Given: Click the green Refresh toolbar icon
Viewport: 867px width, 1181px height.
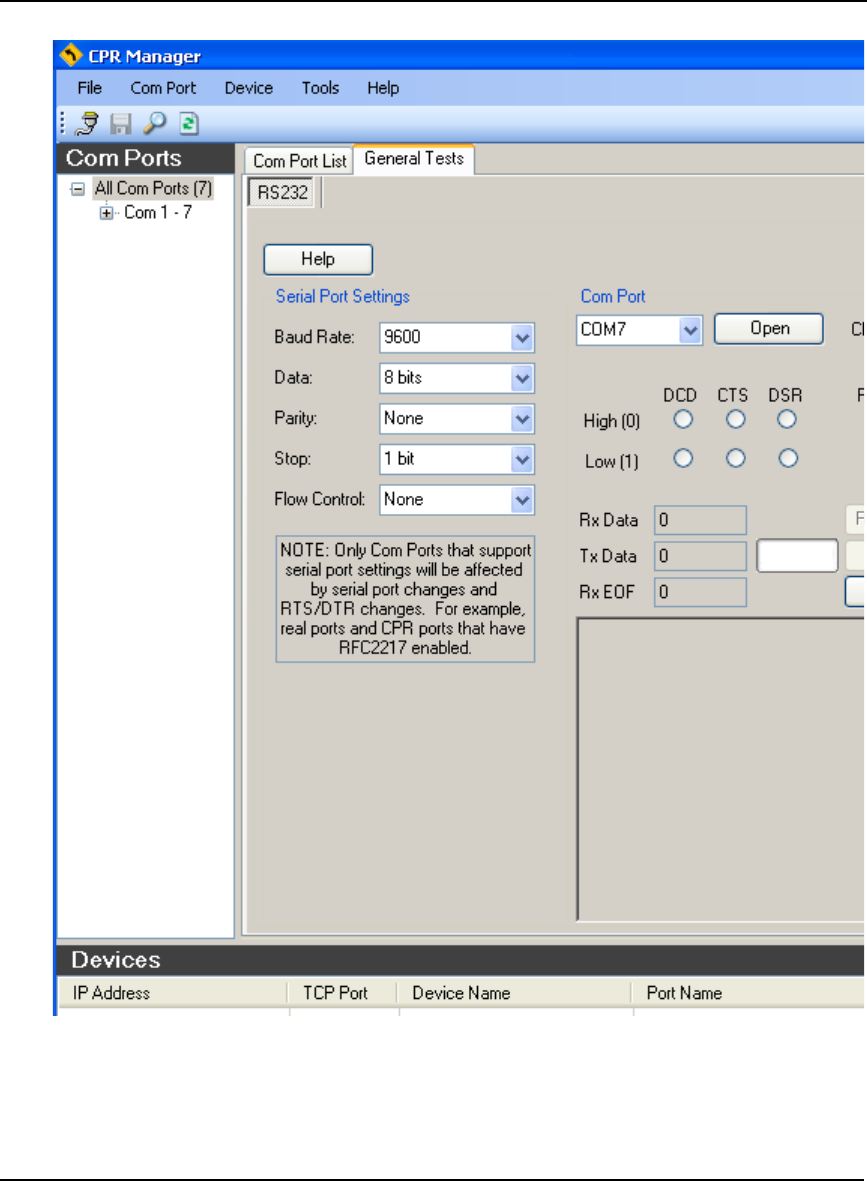Looking at the screenshot, I should tap(189, 124).
